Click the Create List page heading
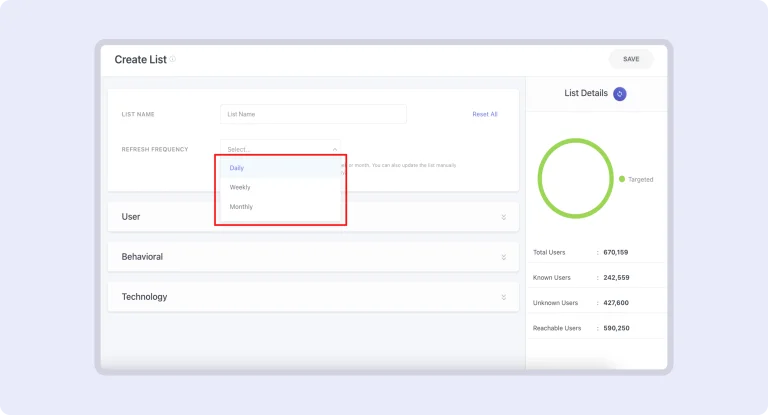 pos(140,59)
